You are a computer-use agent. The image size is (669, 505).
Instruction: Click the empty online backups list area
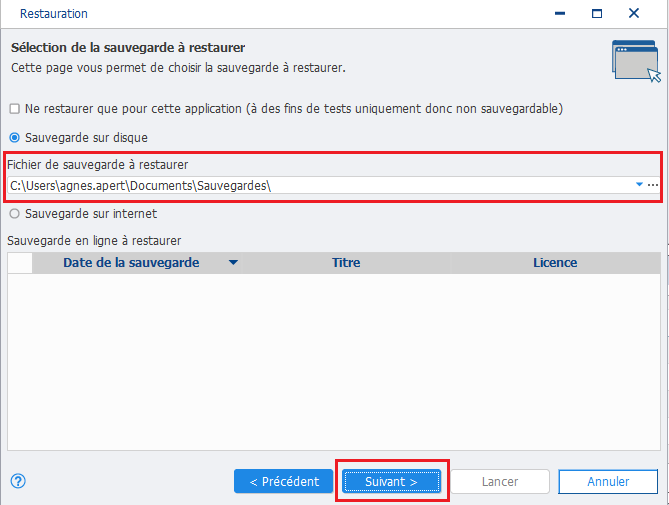click(x=334, y=362)
